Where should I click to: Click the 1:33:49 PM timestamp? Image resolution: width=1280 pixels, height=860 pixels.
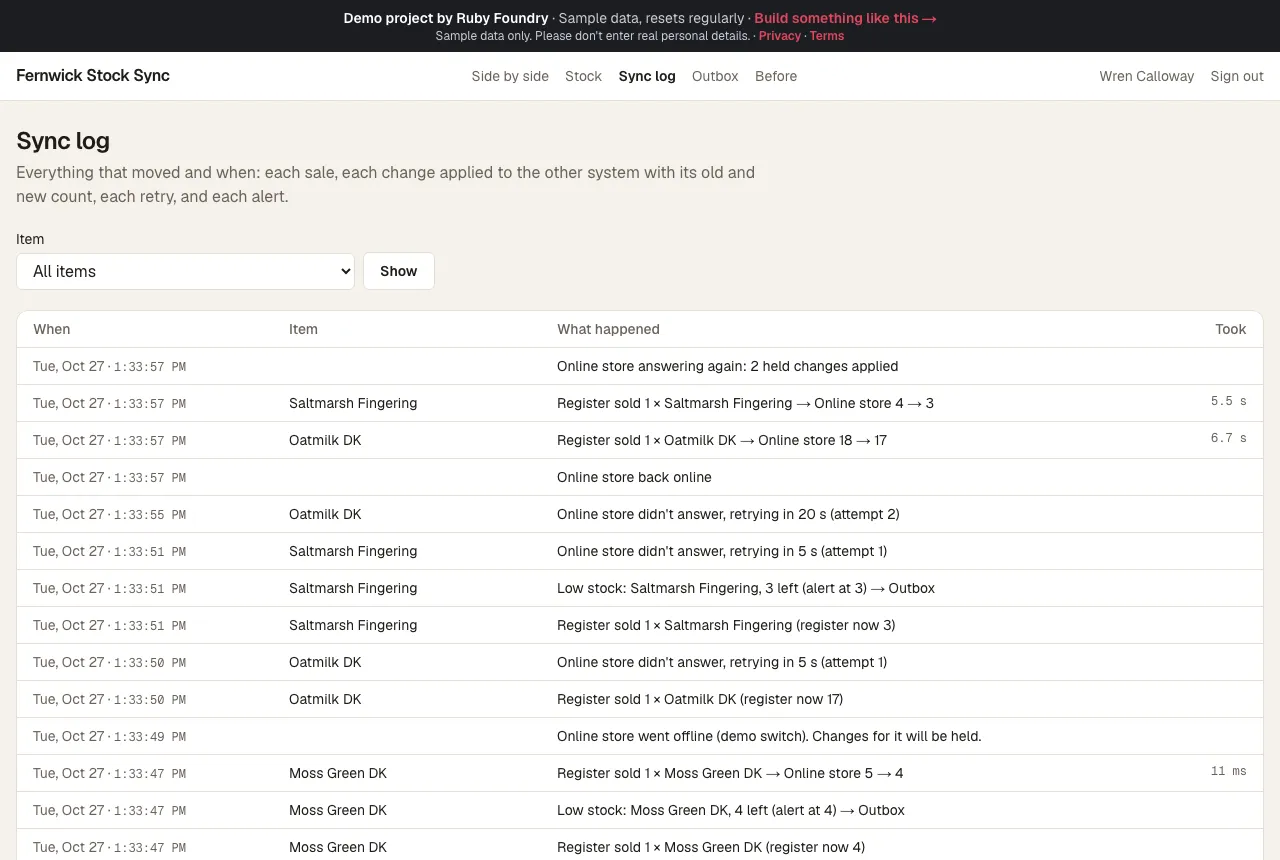(150, 737)
